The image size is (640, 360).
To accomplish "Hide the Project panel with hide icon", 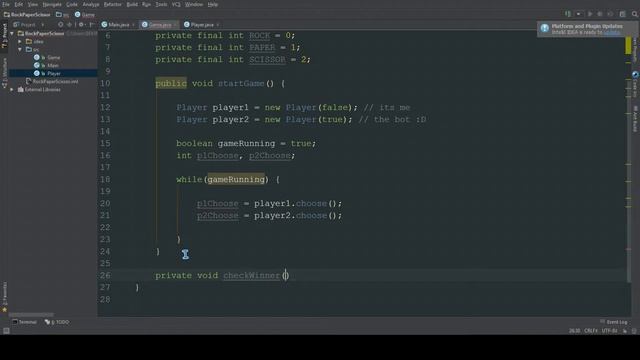I will point(92,24).
